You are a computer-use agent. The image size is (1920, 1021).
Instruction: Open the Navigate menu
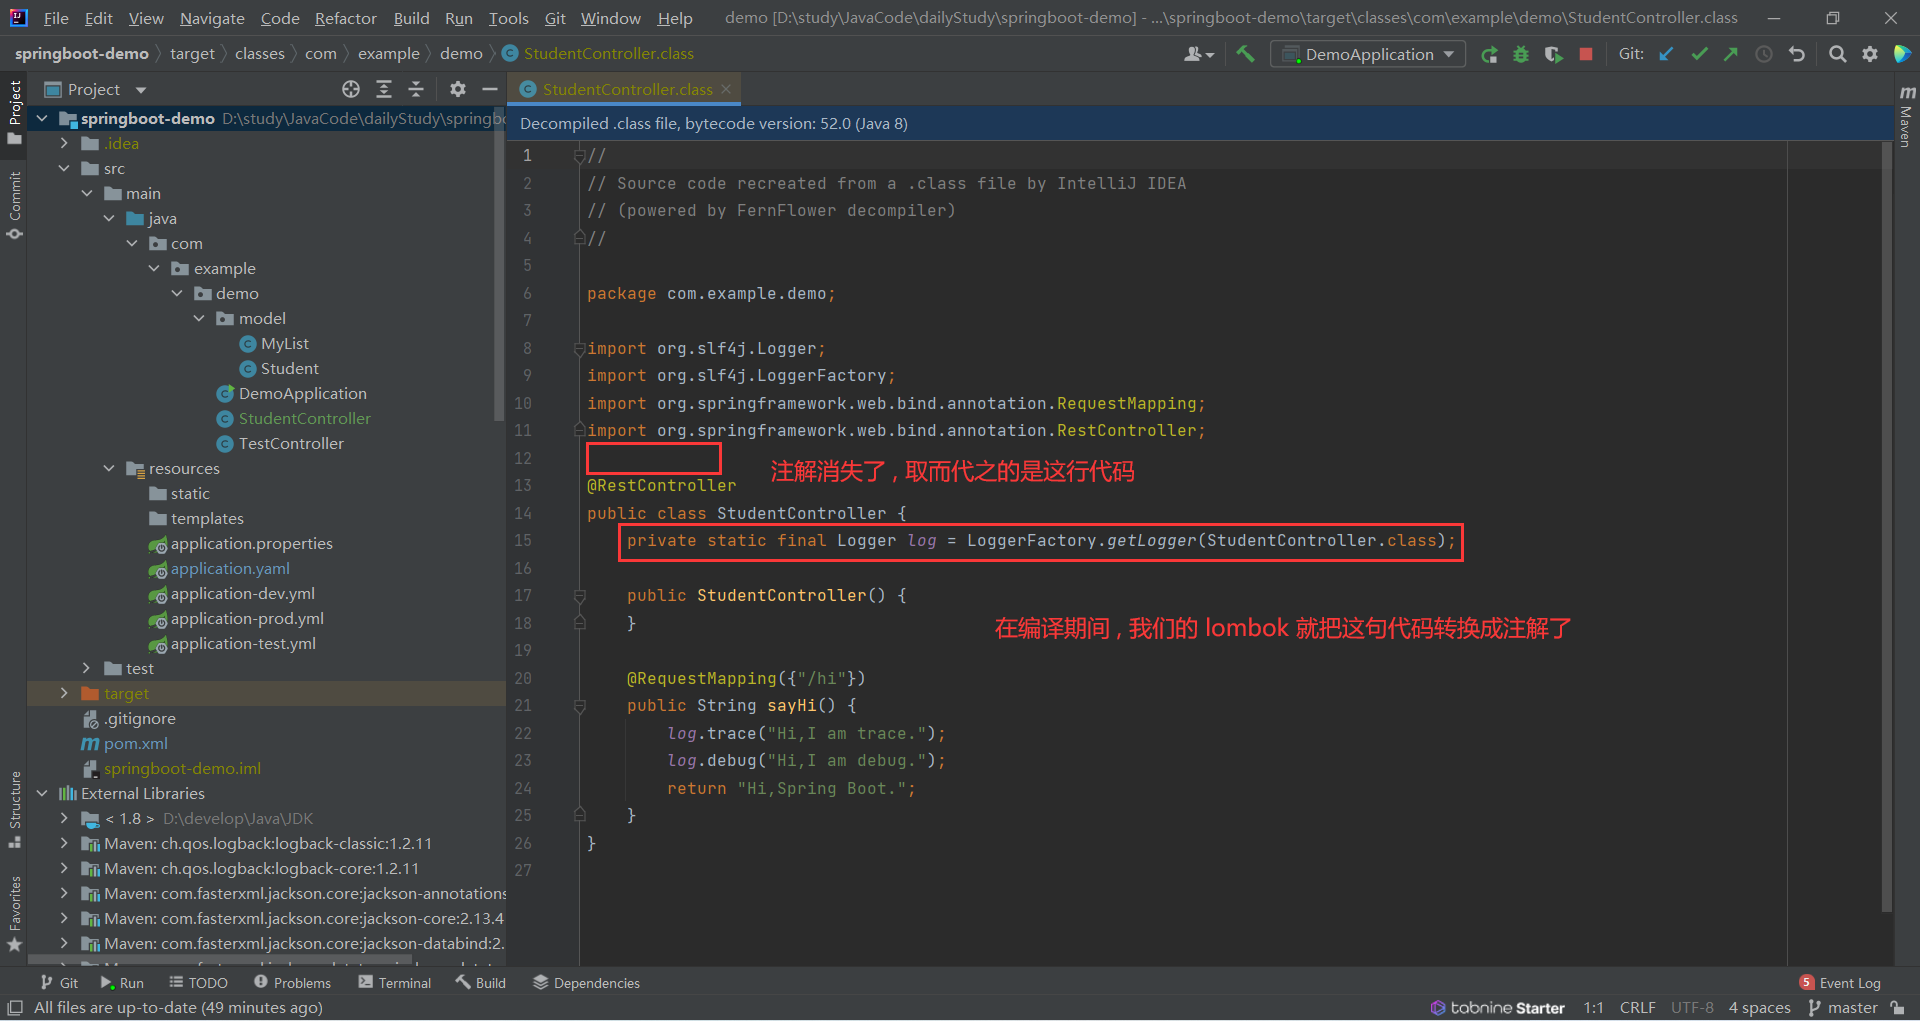pyautogui.click(x=212, y=18)
